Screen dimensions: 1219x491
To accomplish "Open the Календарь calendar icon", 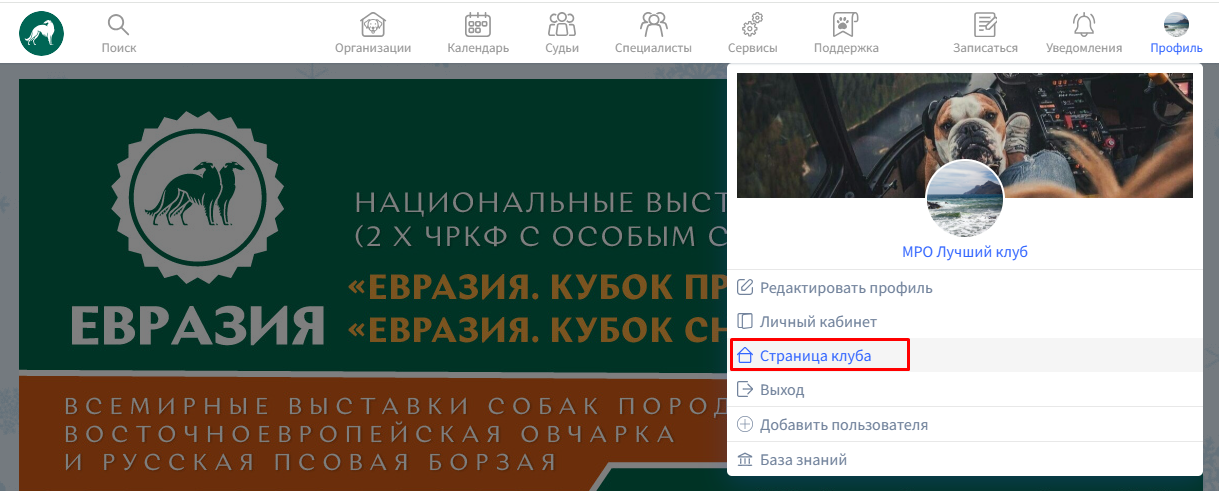I will pyautogui.click(x=478, y=25).
